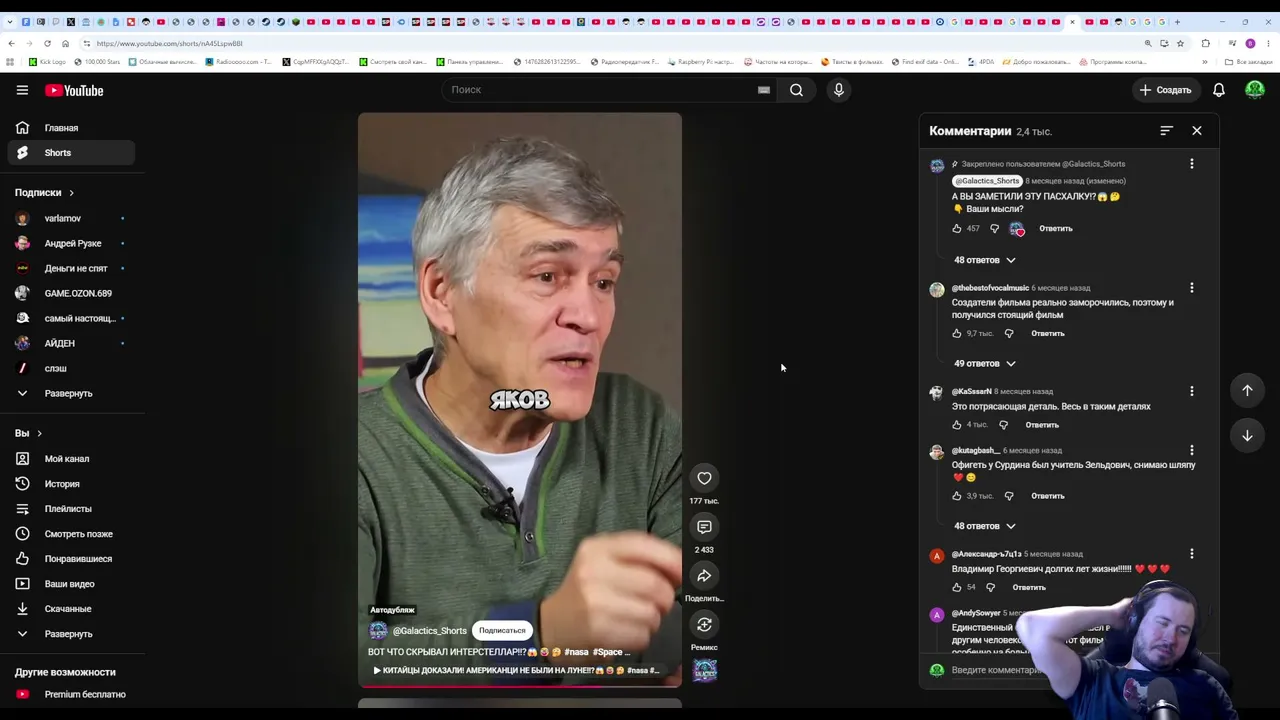
Task: Click the magnifier search button
Action: coord(796,90)
